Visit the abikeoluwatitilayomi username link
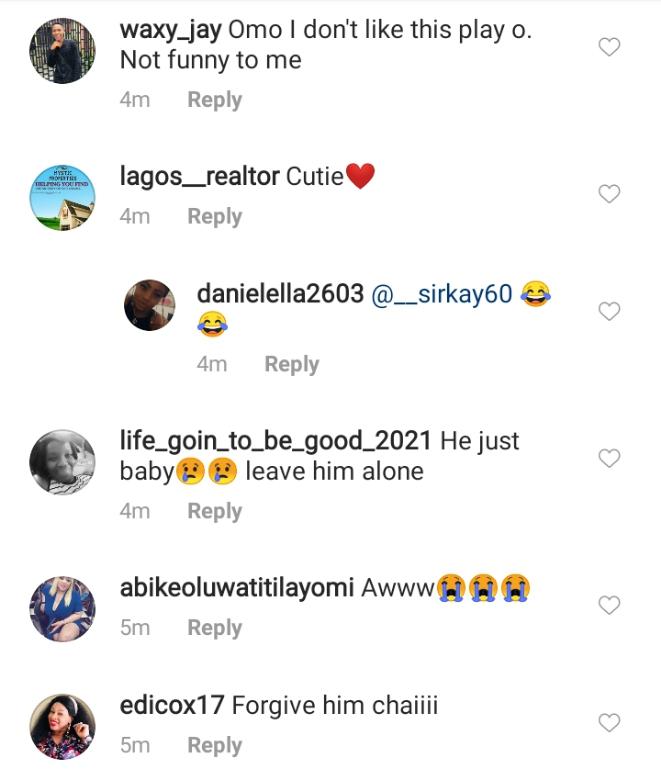661x770 pixels. [x=237, y=588]
